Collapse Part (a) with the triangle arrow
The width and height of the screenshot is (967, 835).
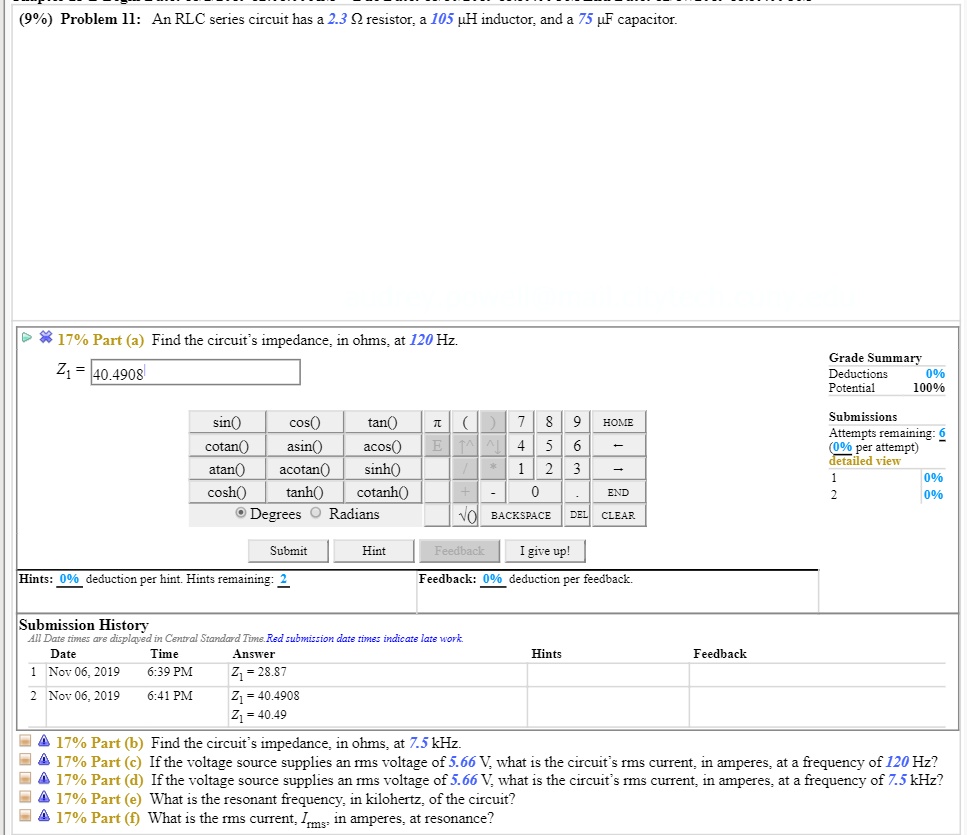pyautogui.click(x=27, y=340)
